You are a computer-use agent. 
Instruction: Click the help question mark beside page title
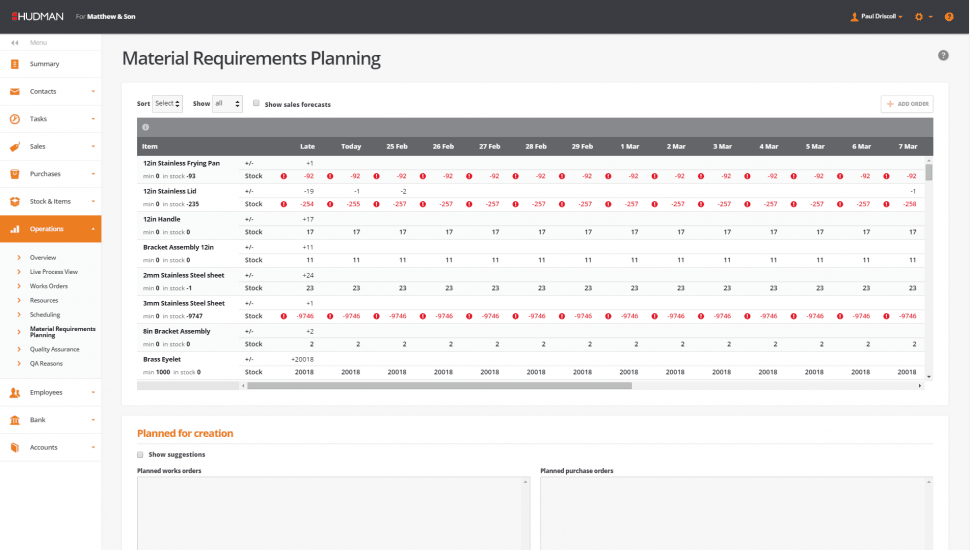point(943,56)
